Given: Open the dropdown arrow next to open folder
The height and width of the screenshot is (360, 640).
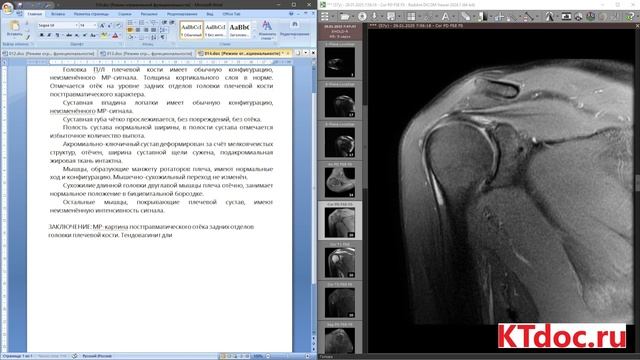Looking at the screenshot, I should point(353,17).
